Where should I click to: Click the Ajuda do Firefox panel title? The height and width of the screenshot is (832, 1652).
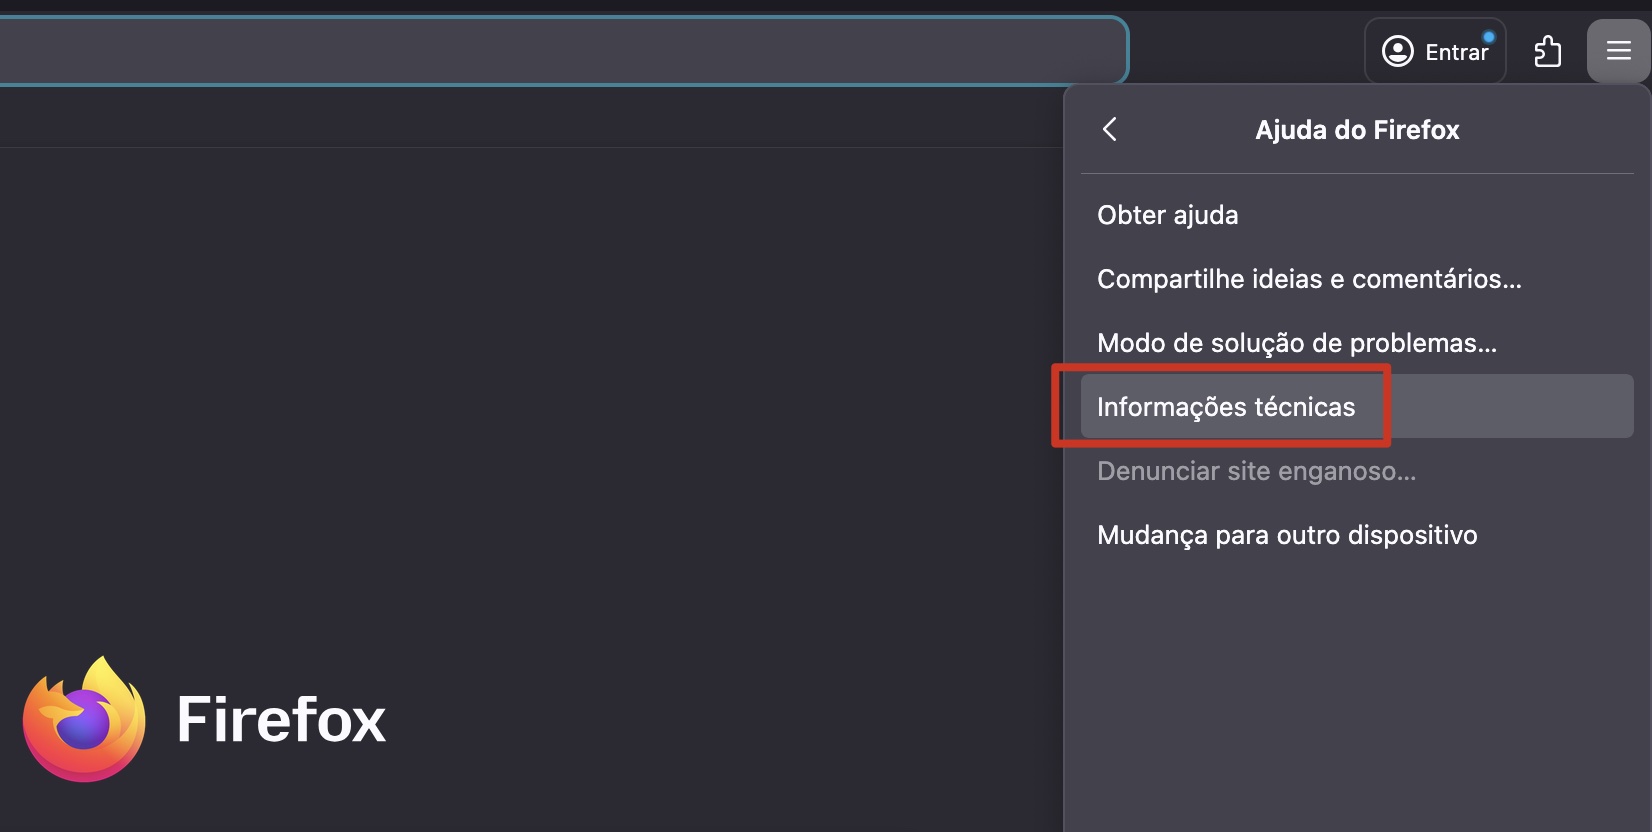click(1357, 130)
